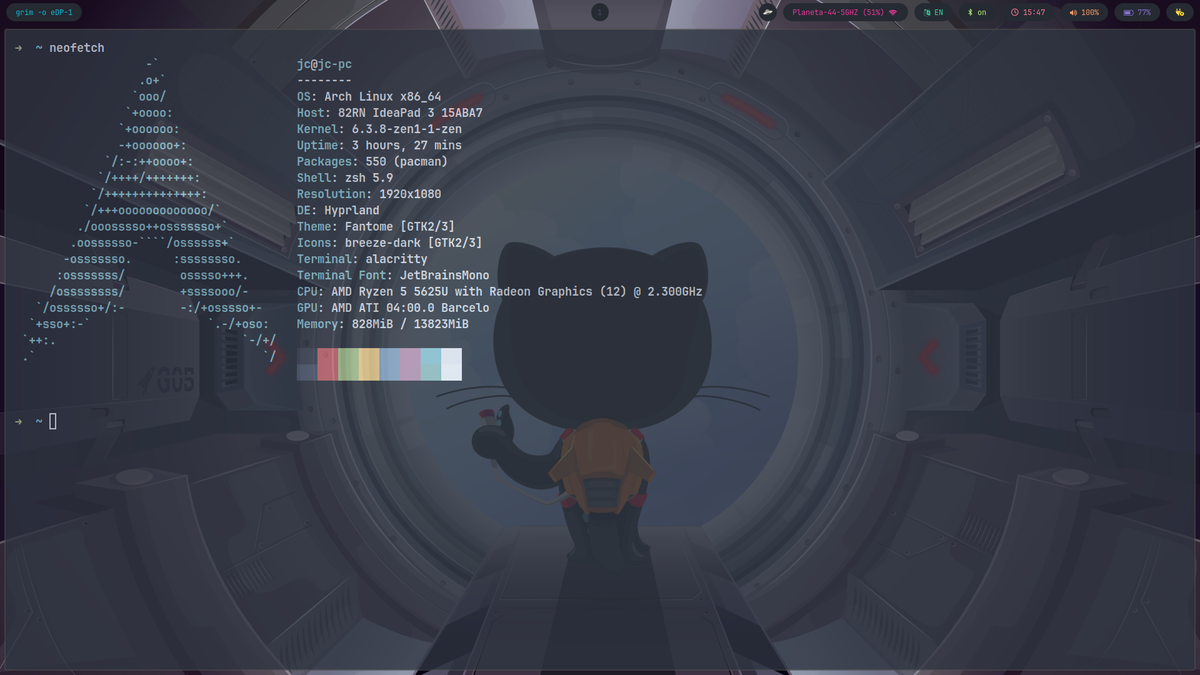
Task: Select workspace 1 in the bar center
Action: pyautogui.click(x=600, y=12)
